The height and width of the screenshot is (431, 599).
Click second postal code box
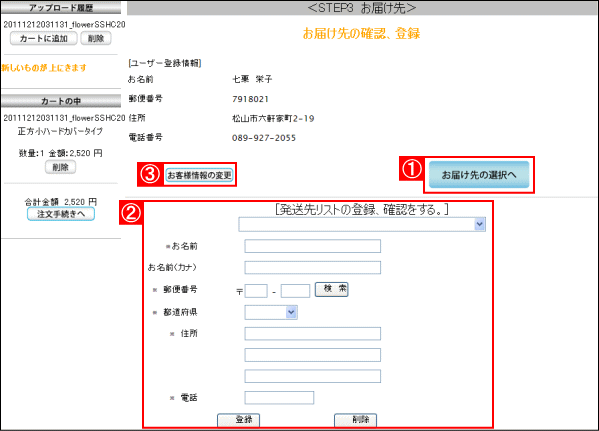[295, 291]
